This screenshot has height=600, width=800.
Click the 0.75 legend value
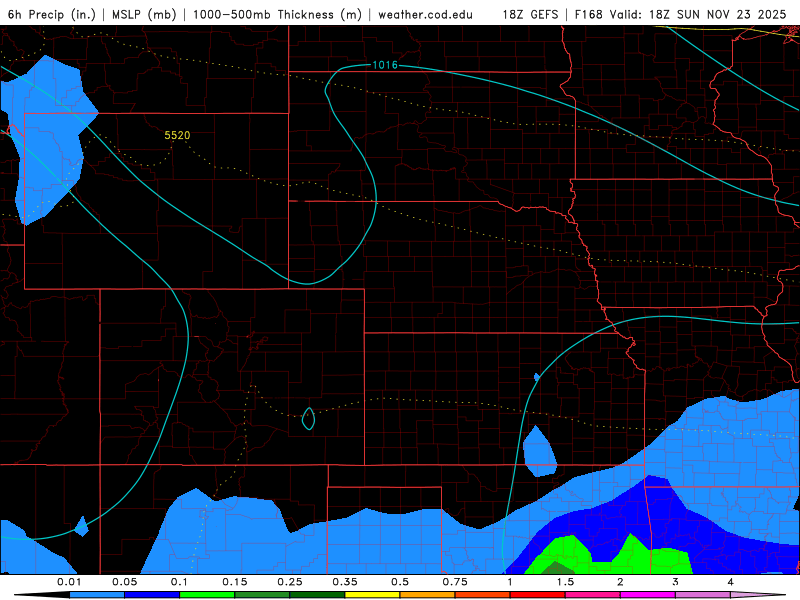(455, 582)
